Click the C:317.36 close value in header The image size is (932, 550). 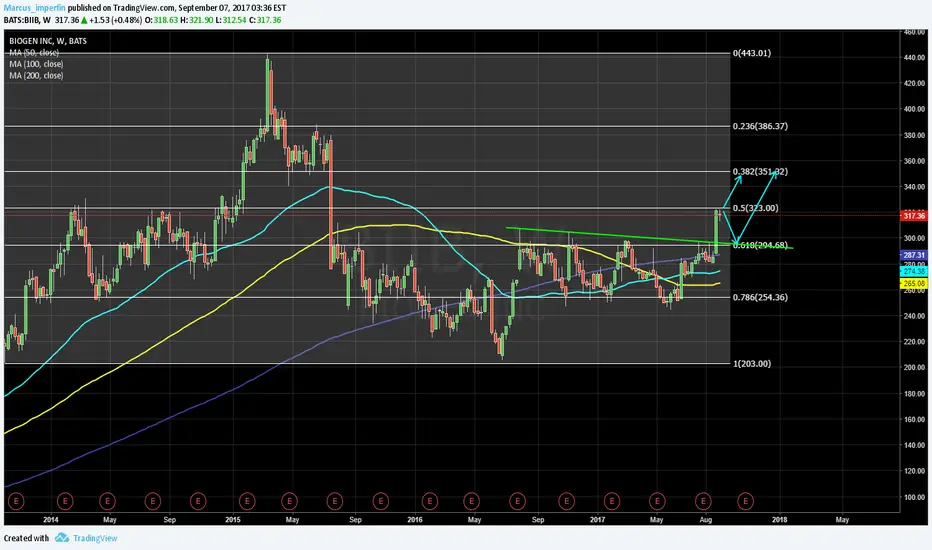(265, 20)
